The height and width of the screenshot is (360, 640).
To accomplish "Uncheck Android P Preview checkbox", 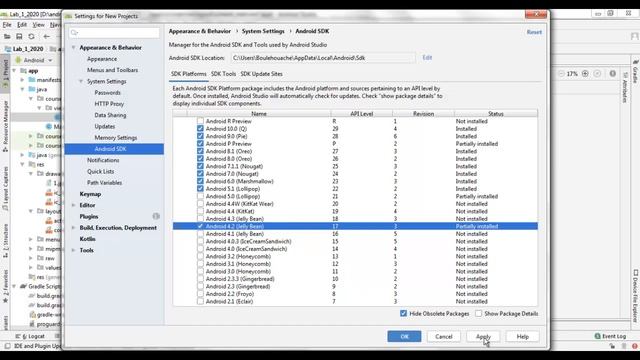I will pyautogui.click(x=200, y=144).
